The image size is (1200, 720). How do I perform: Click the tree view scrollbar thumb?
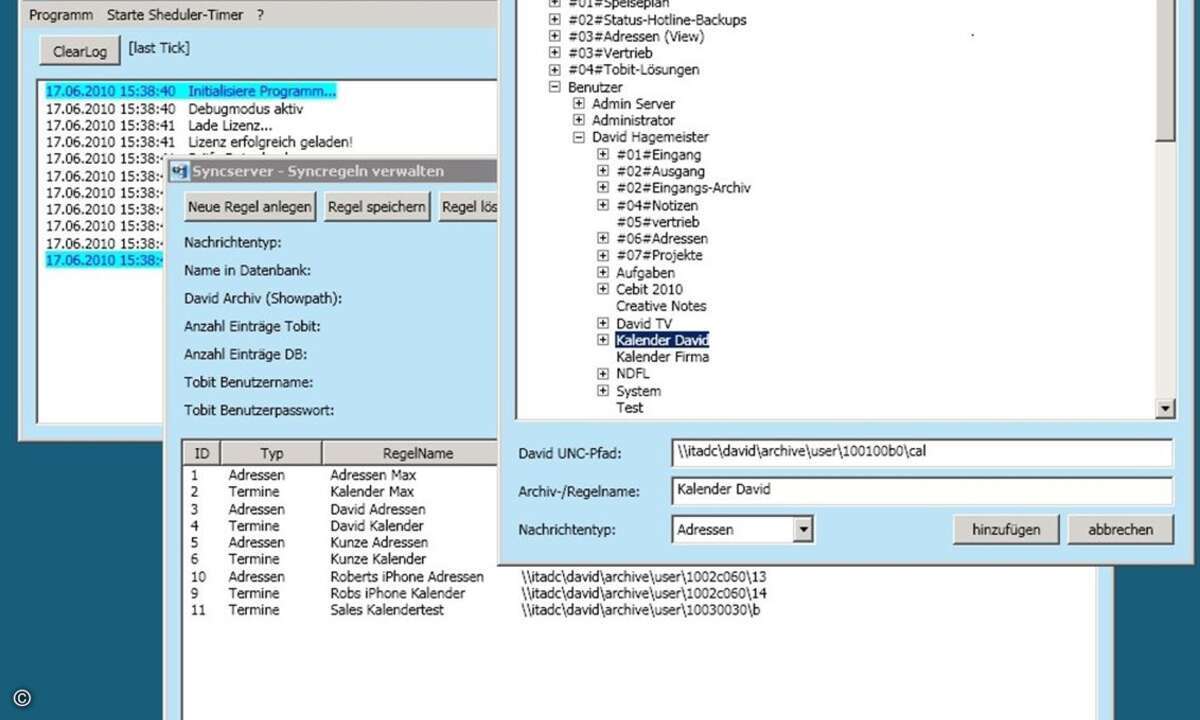pos(1164,70)
